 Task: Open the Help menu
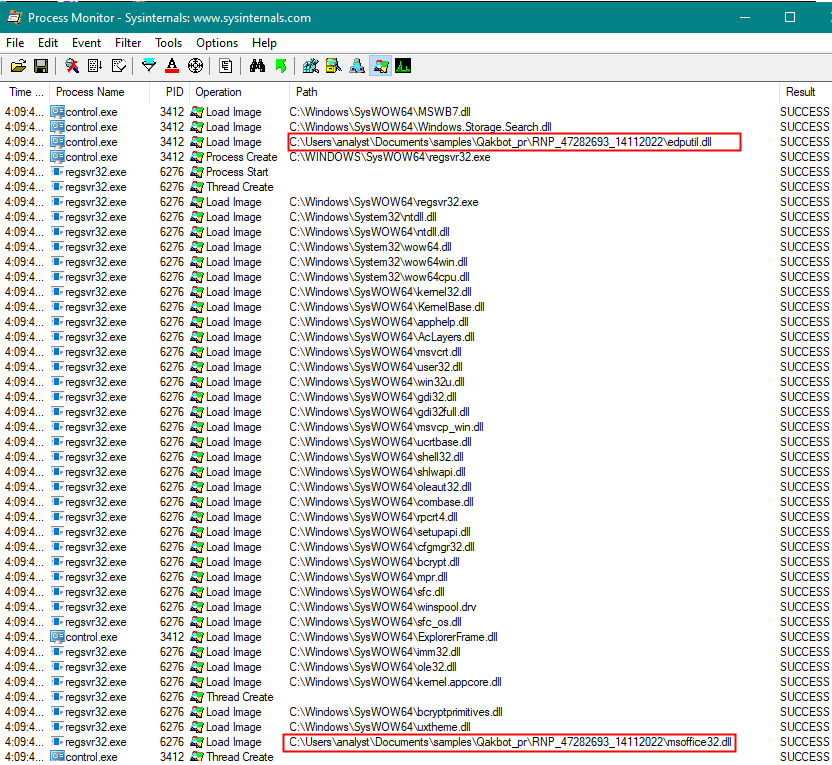264,43
